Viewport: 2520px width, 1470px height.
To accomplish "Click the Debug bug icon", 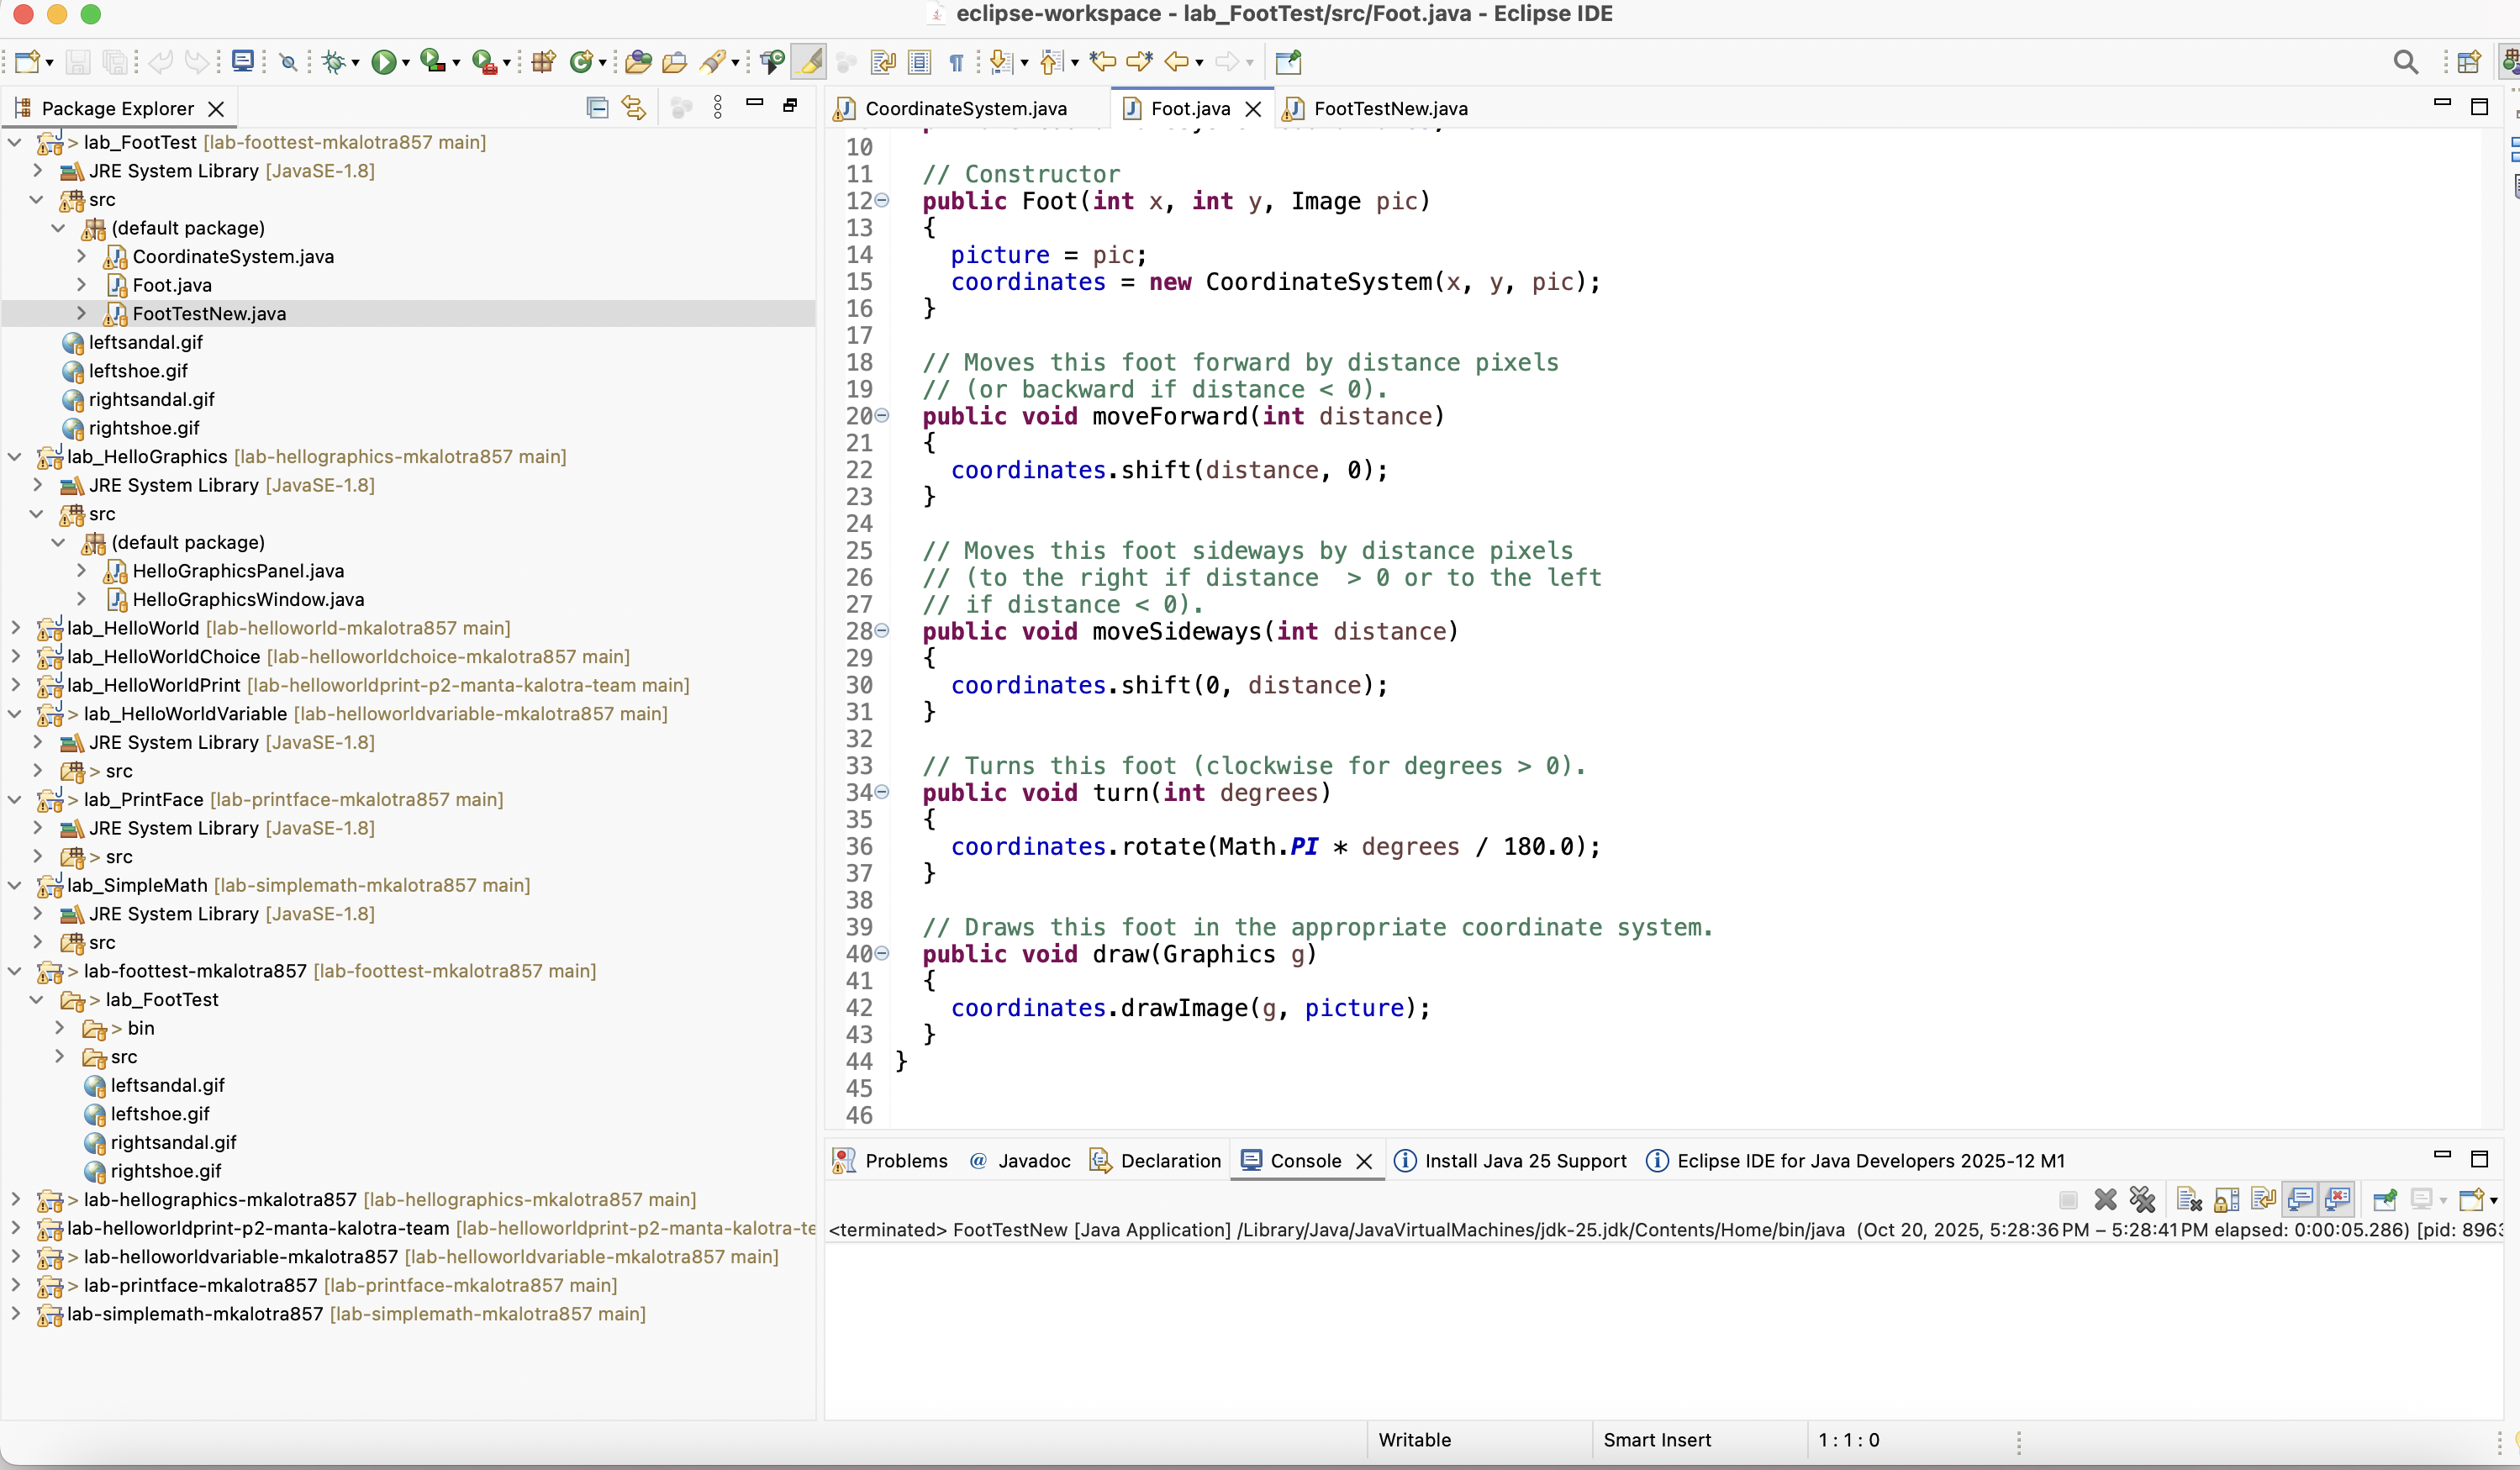I will click(x=333, y=63).
